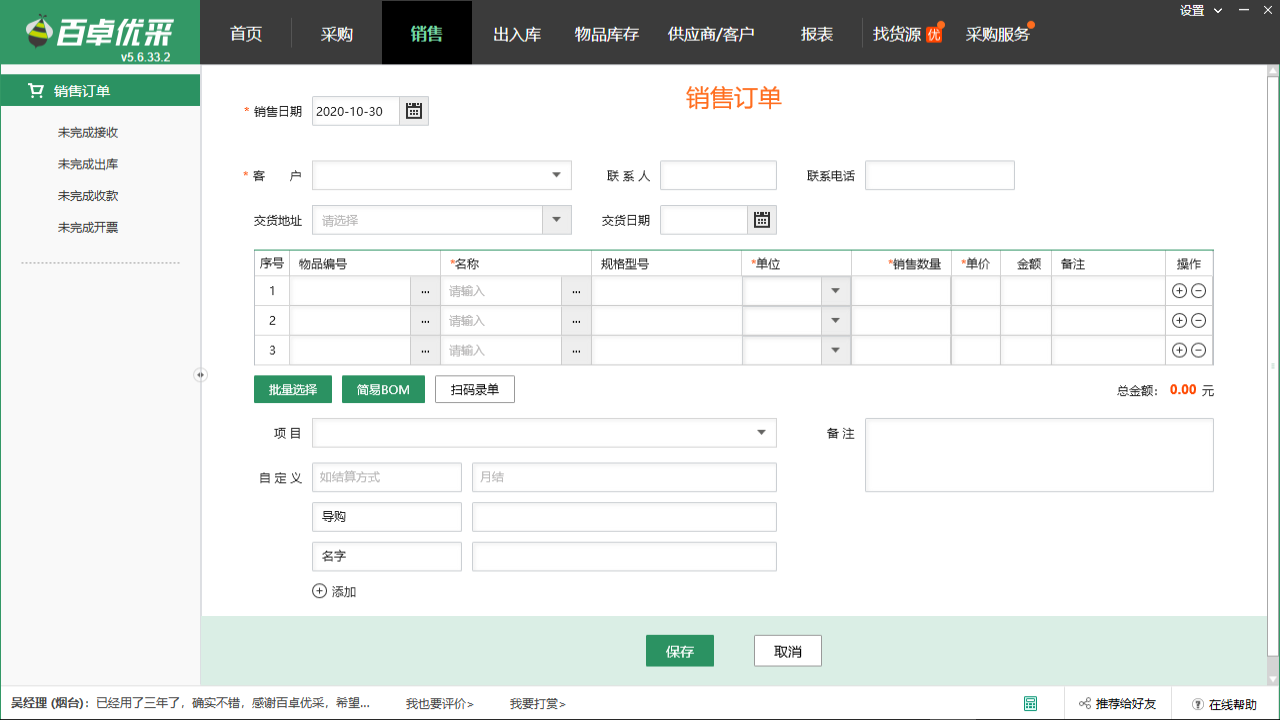Click the minus icon to remove row 3
This screenshot has width=1280, height=720.
point(1199,350)
